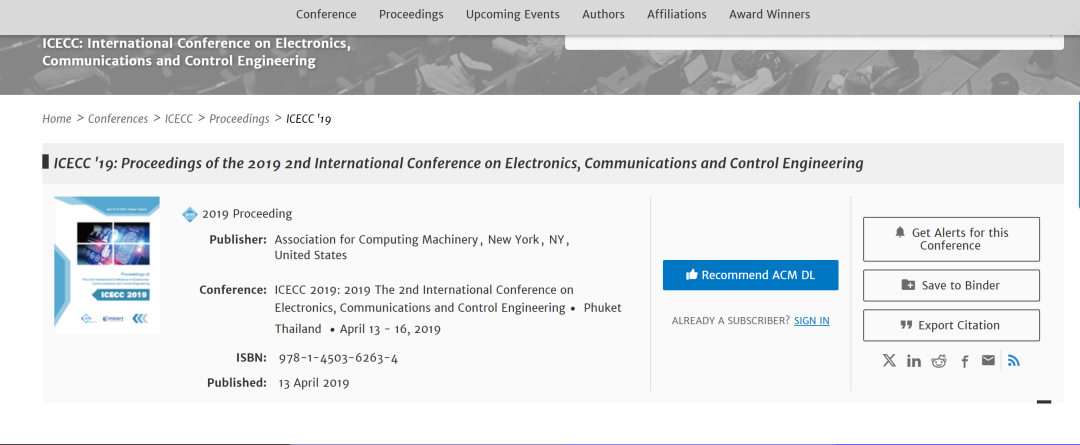1080x445 pixels.
Task: Open the RSS feed icon
Action: [1013, 360]
